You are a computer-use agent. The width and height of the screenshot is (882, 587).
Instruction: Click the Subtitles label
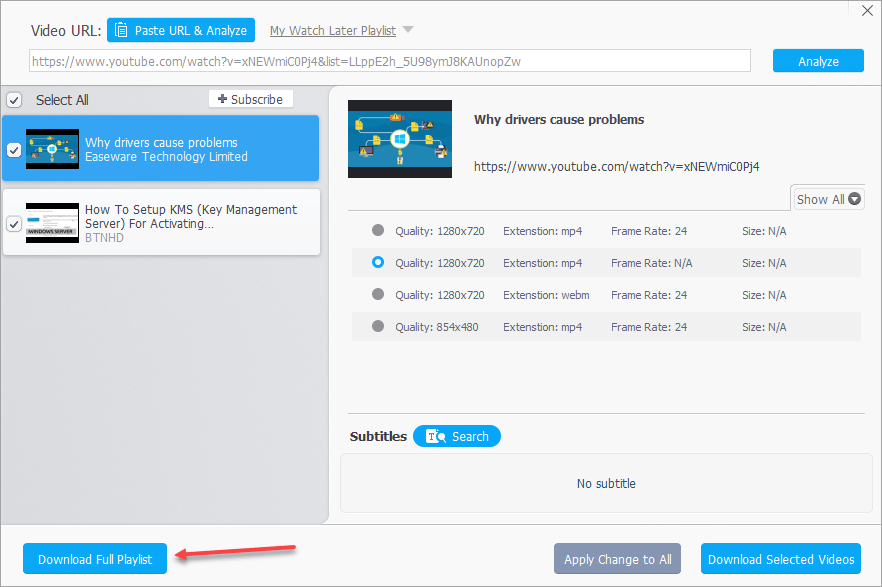pos(378,436)
